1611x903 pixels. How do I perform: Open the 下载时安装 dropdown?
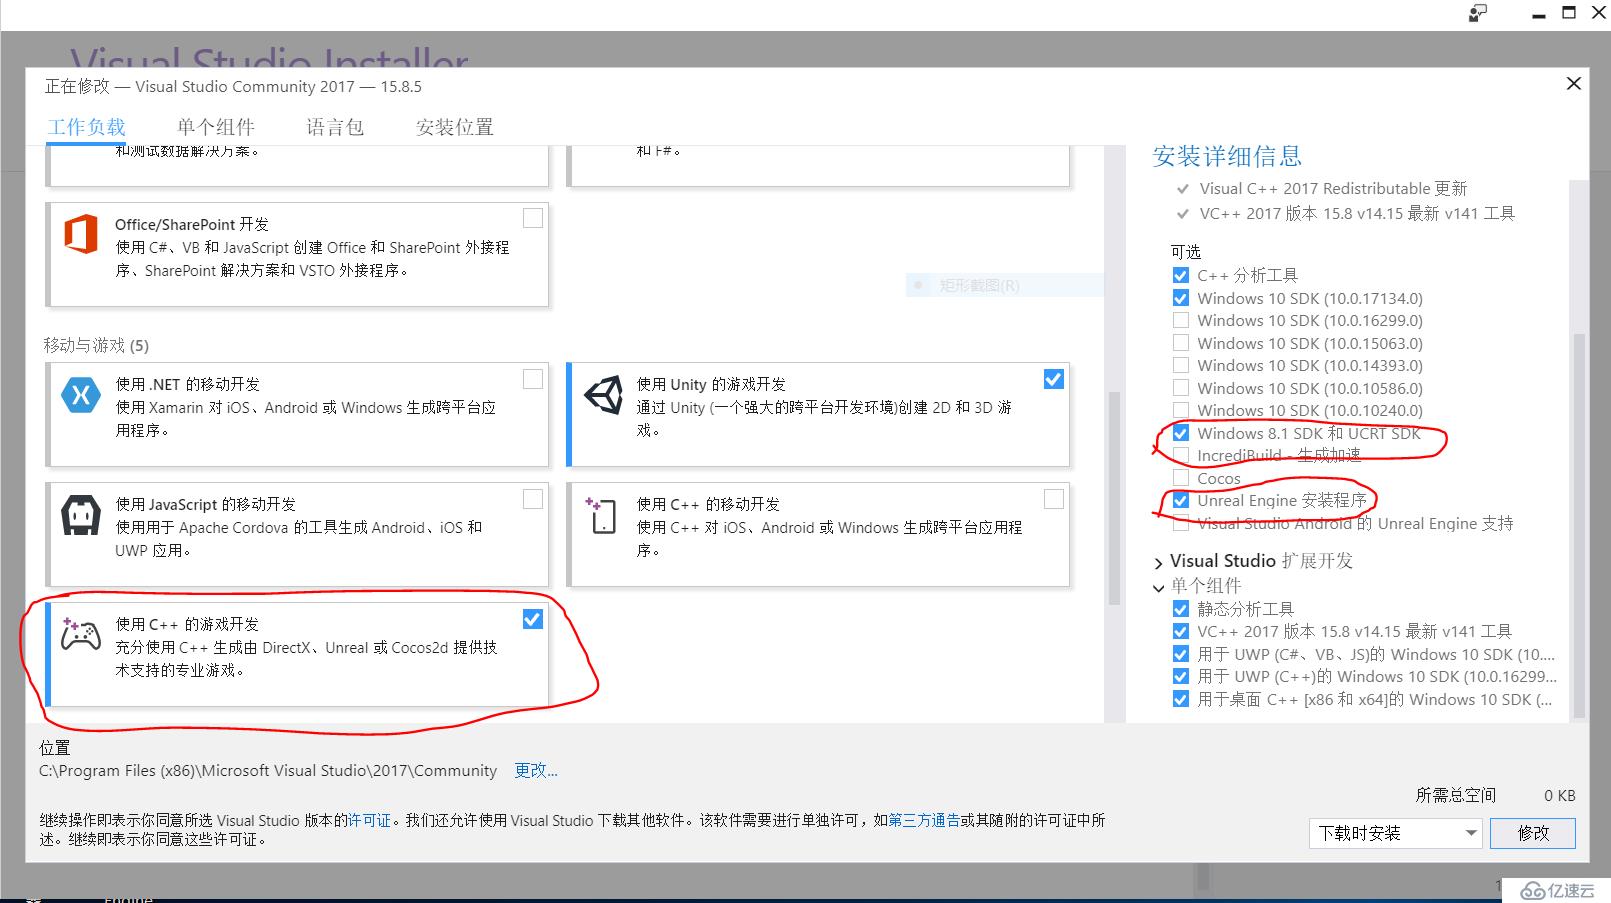(1395, 833)
